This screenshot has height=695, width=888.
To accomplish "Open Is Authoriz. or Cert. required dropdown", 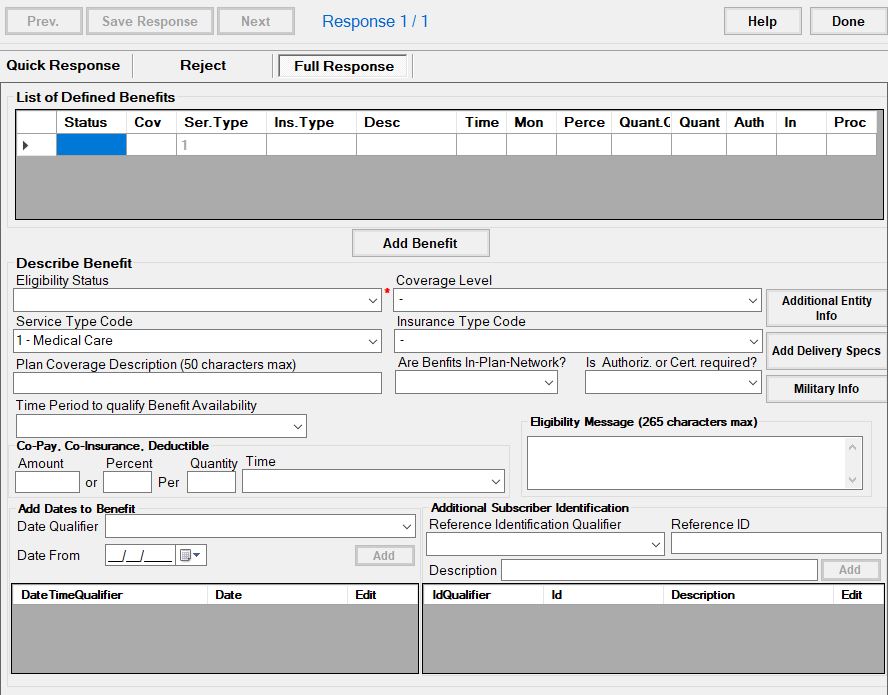I will click(x=753, y=383).
